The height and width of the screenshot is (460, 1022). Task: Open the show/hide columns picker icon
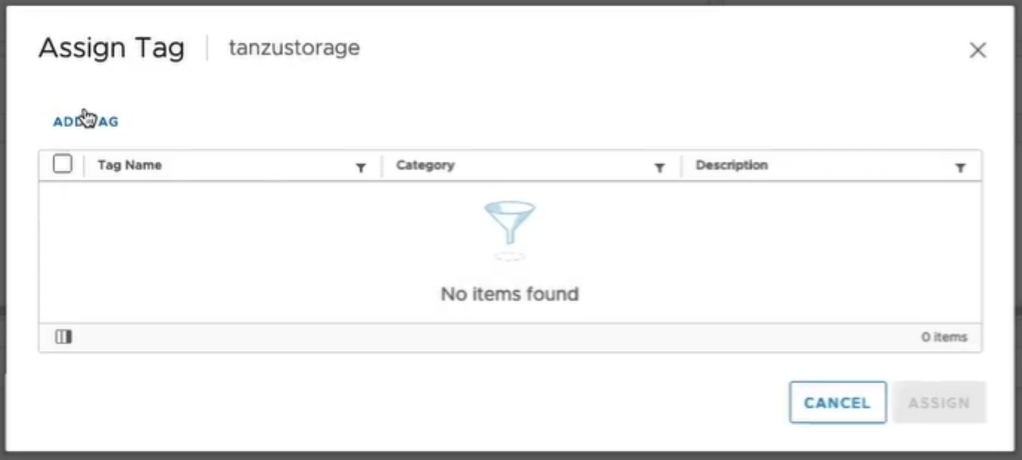pos(63,337)
